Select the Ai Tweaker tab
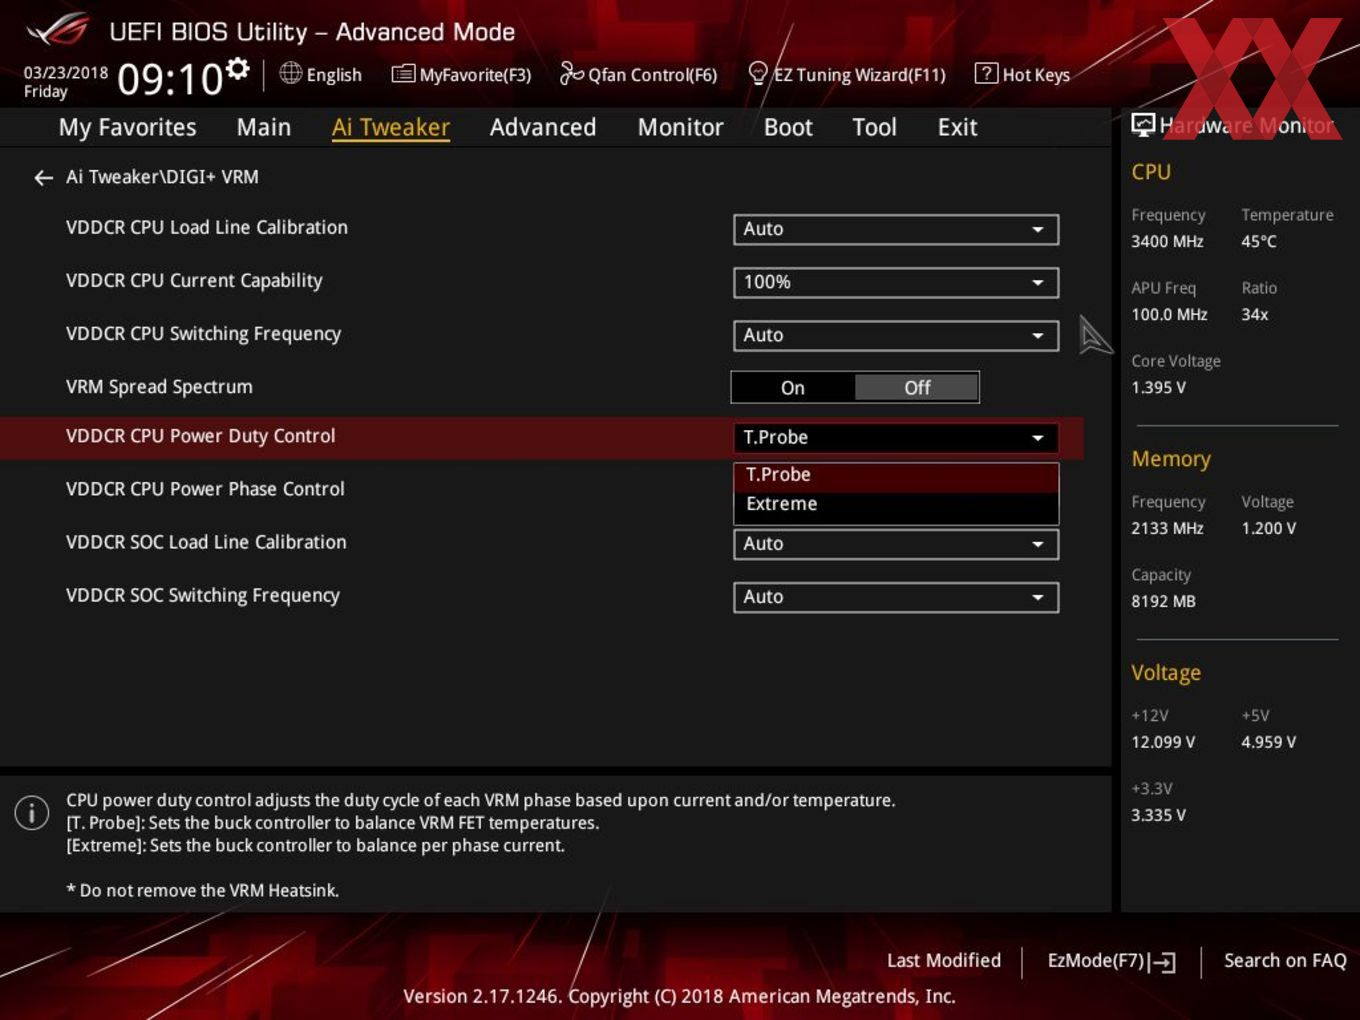Viewport: 1360px width, 1020px height. (x=391, y=127)
